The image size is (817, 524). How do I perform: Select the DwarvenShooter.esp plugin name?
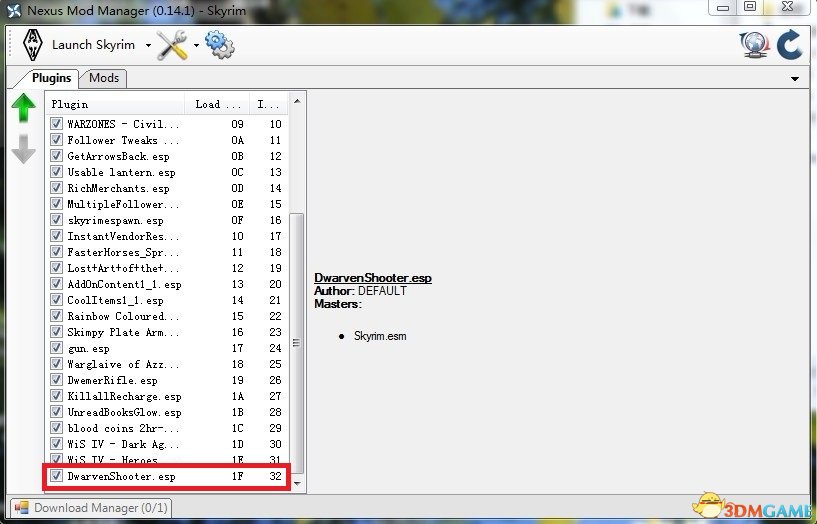click(121, 476)
